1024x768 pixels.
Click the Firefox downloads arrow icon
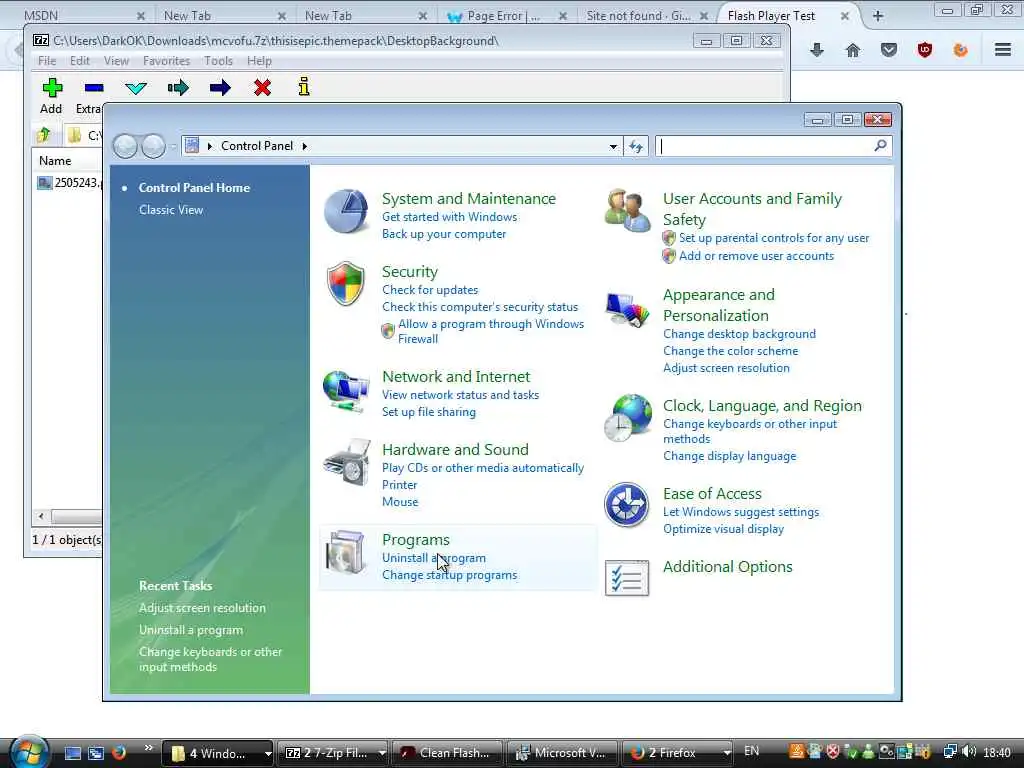tap(817, 50)
